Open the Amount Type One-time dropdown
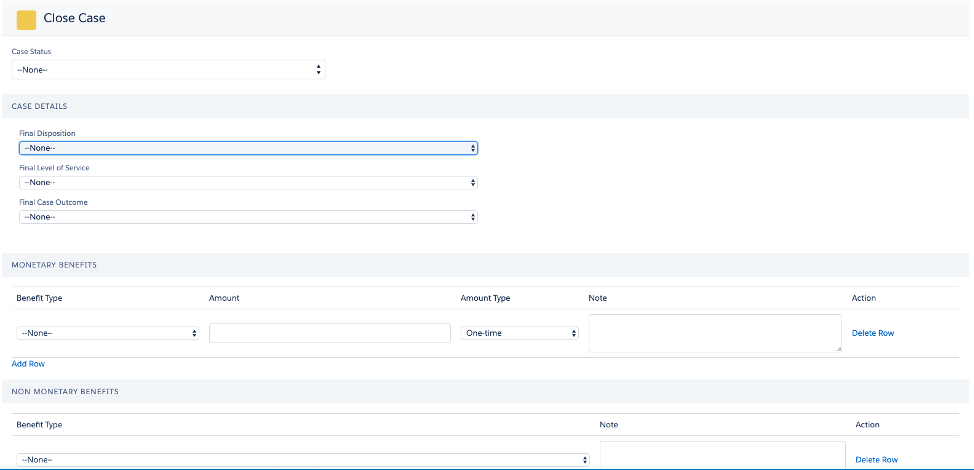This screenshot has height=470, width=974. coord(520,333)
